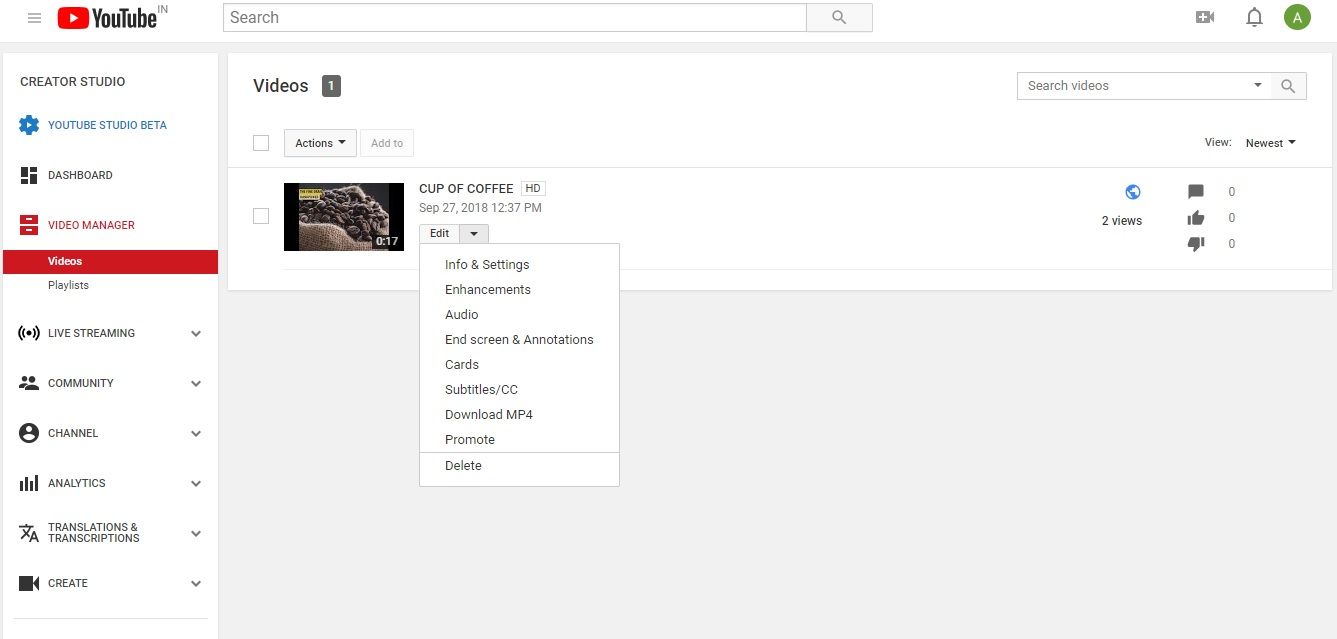Open the coffee beans video thumbnail
Image resolution: width=1337 pixels, height=639 pixels.
click(344, 216)
